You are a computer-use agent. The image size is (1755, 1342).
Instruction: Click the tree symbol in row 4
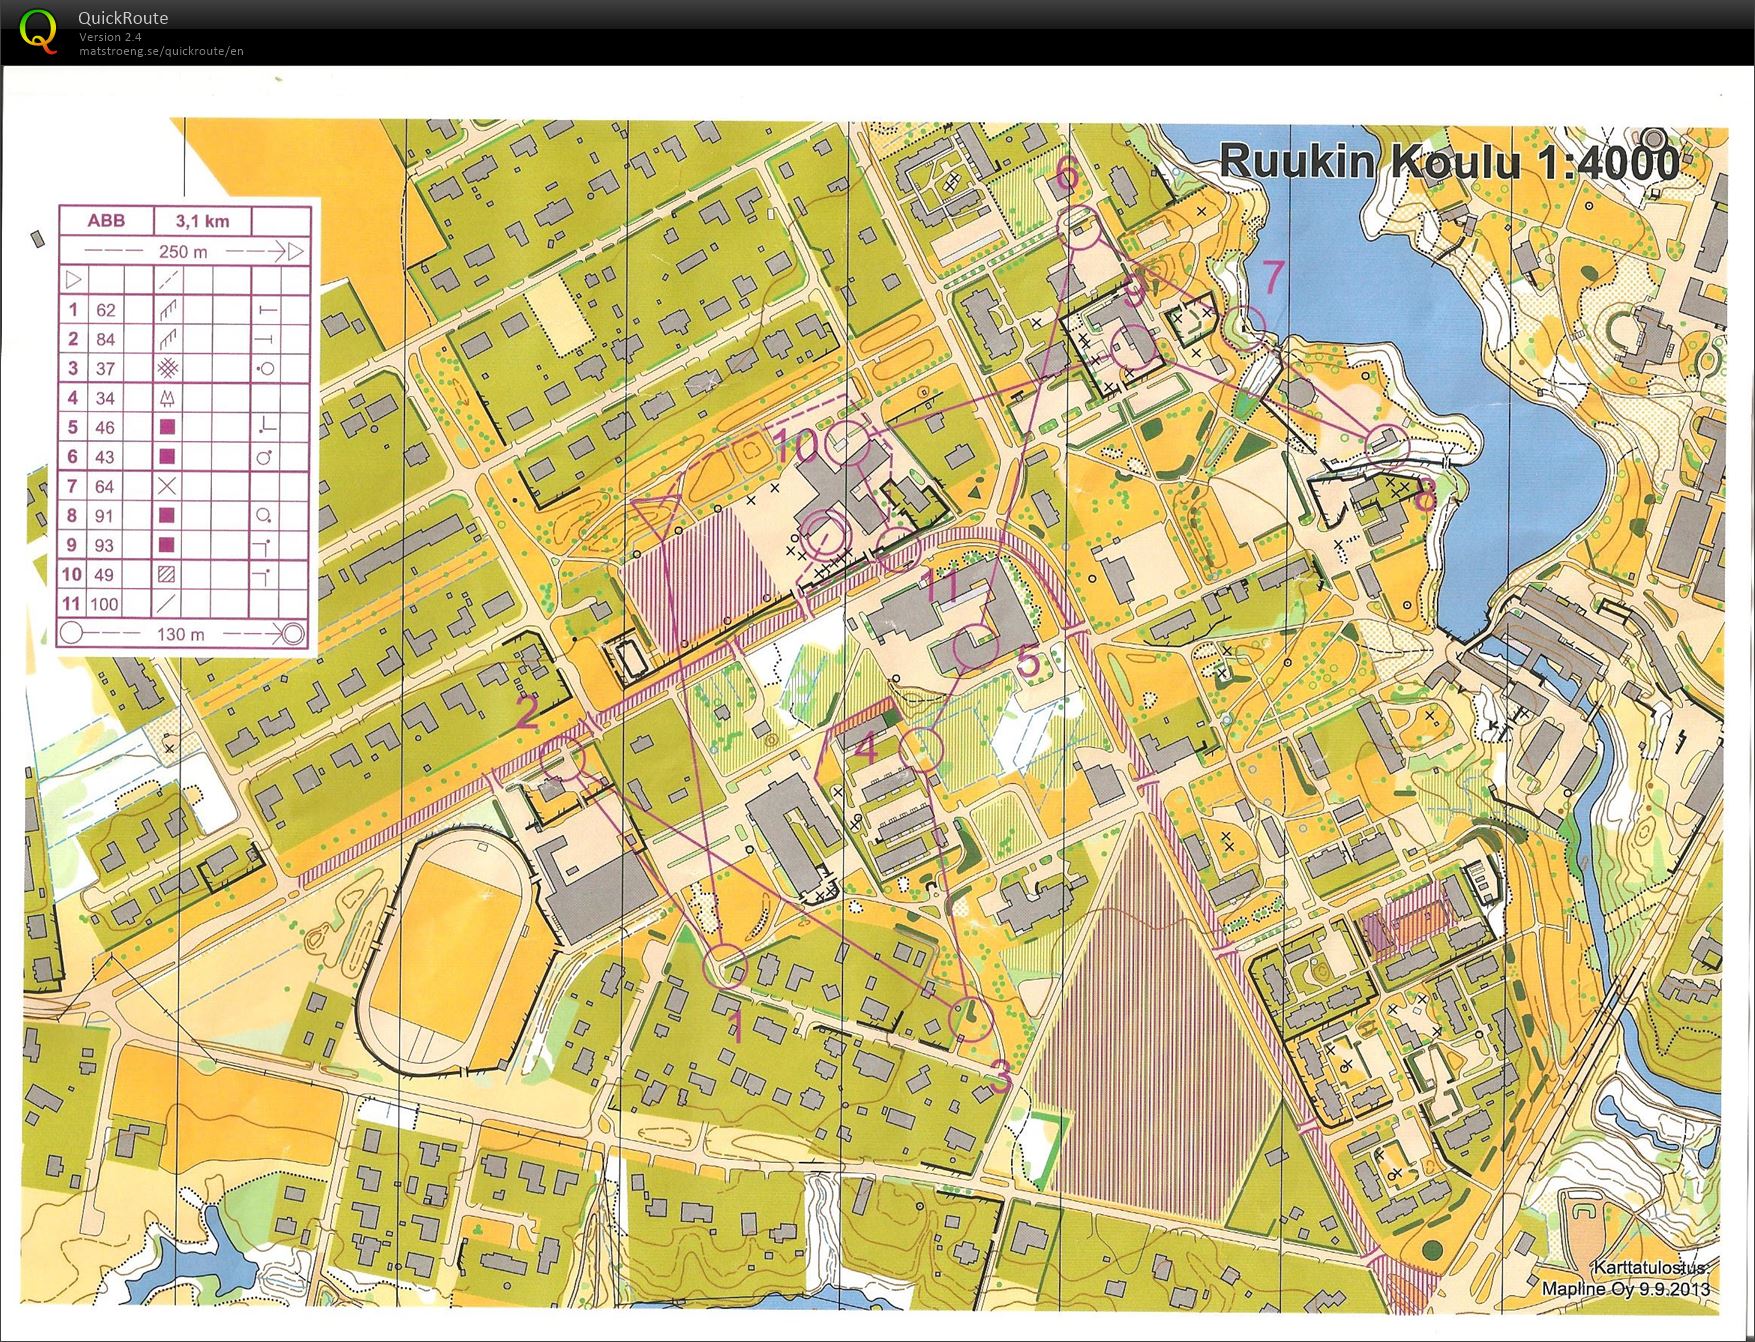168,398
